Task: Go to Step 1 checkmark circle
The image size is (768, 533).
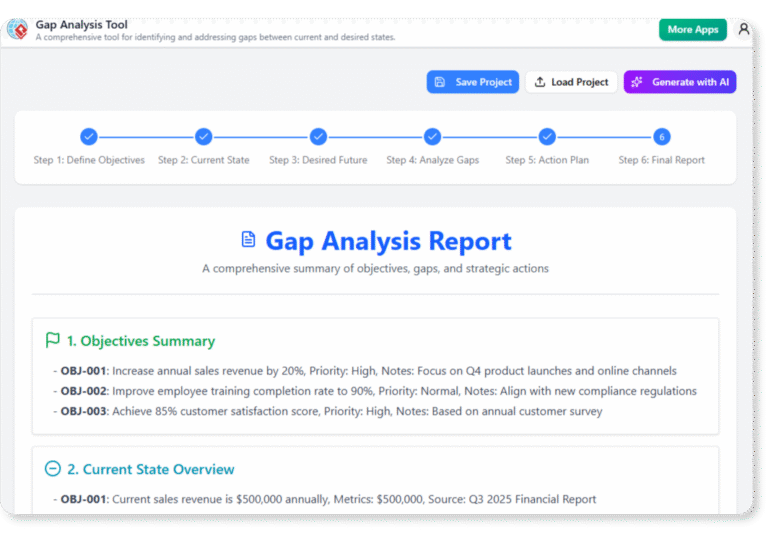Action: coord(89,137)
